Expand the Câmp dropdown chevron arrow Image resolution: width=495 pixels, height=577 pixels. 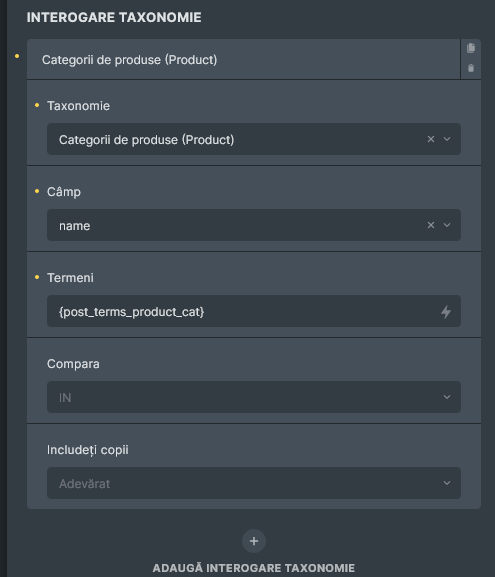pyautogui.click(x=447, y=225)
